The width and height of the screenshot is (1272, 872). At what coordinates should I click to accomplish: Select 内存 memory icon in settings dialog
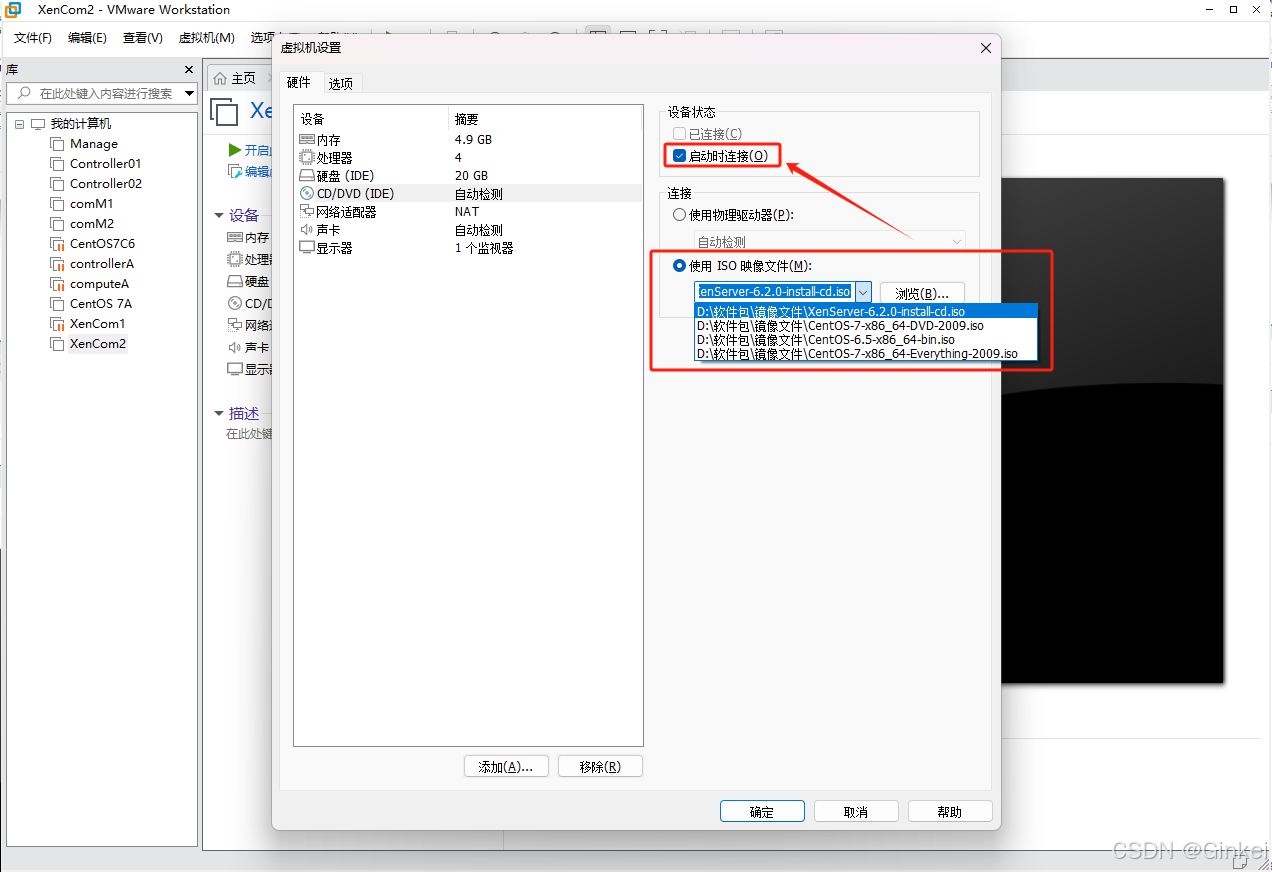307,140
